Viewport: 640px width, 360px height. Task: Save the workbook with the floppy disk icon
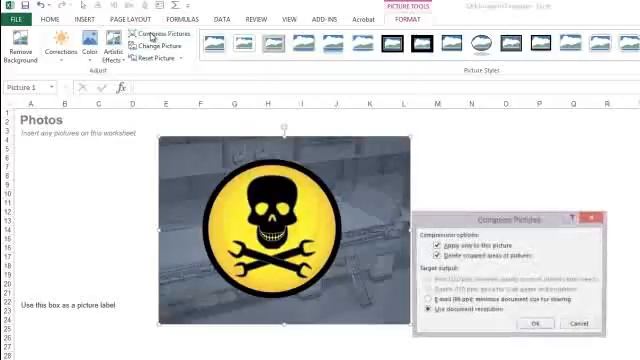(25, 5)
